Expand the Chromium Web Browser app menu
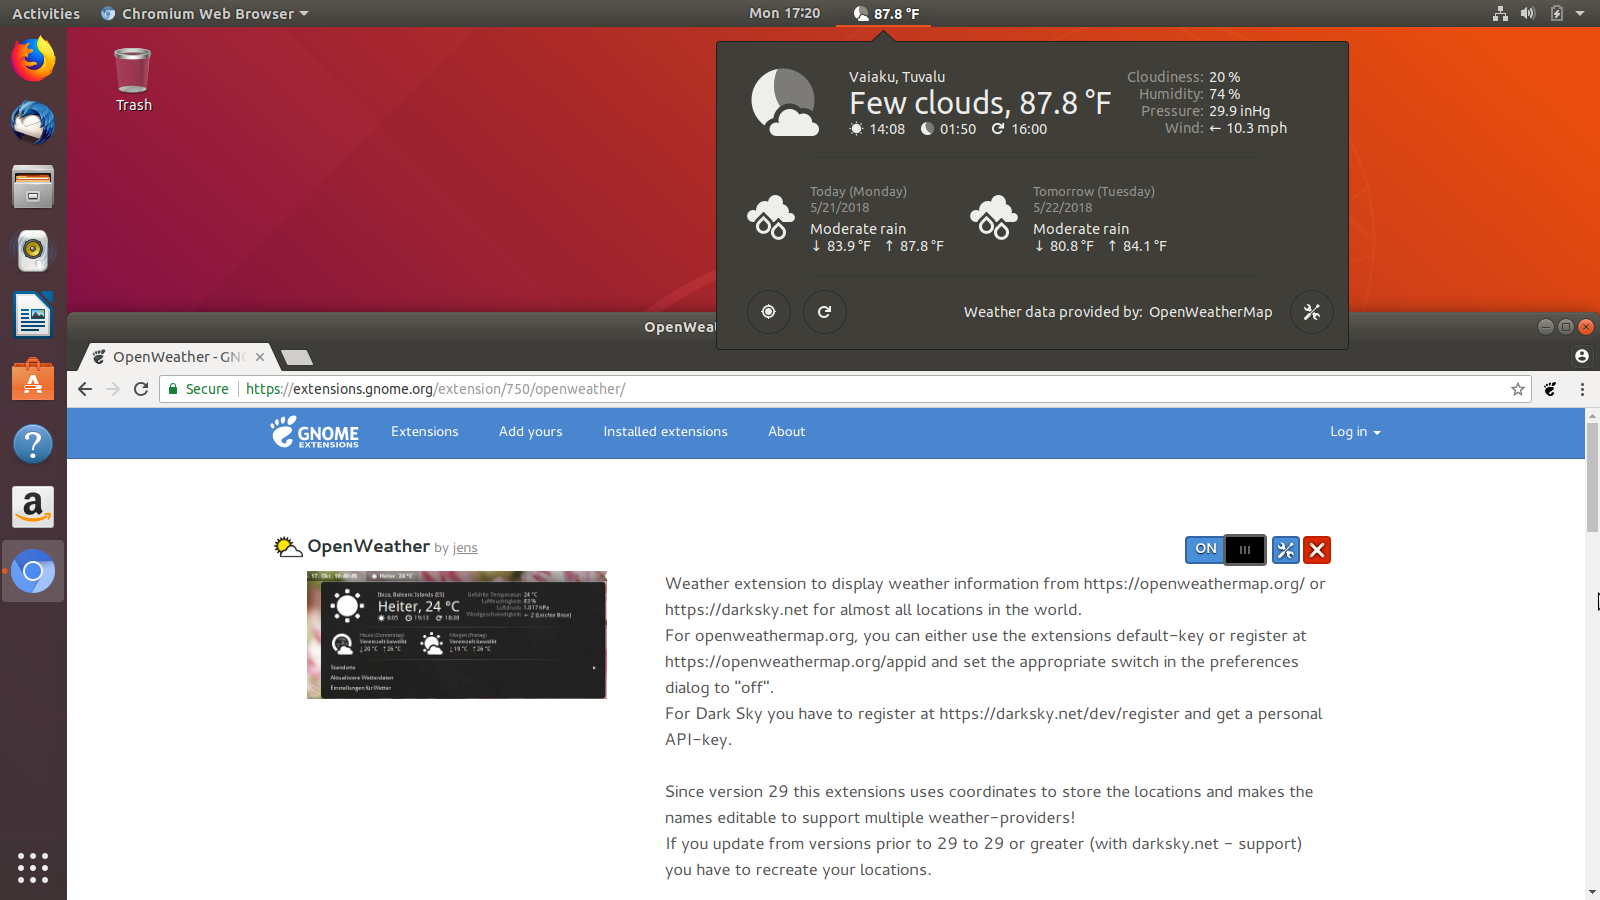This screenshot has height=900, width=1600. coord(205,13)
